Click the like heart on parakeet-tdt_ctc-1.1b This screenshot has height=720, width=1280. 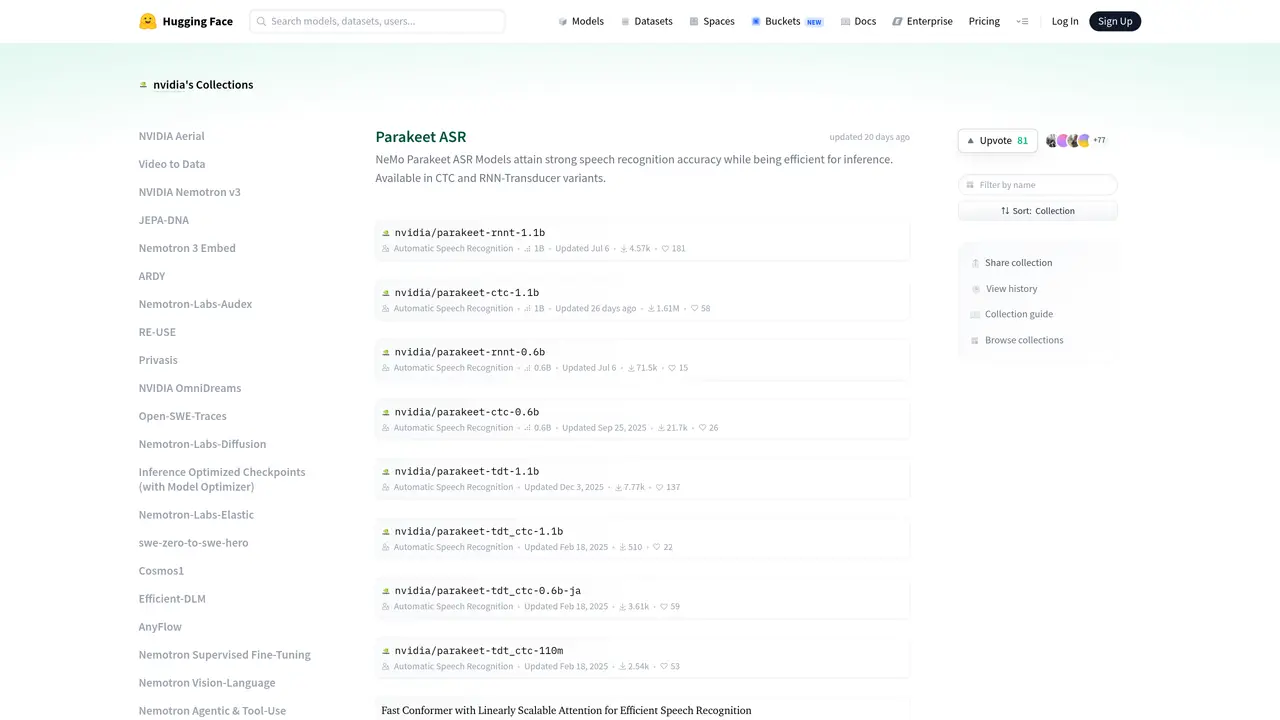pos(657,547)
